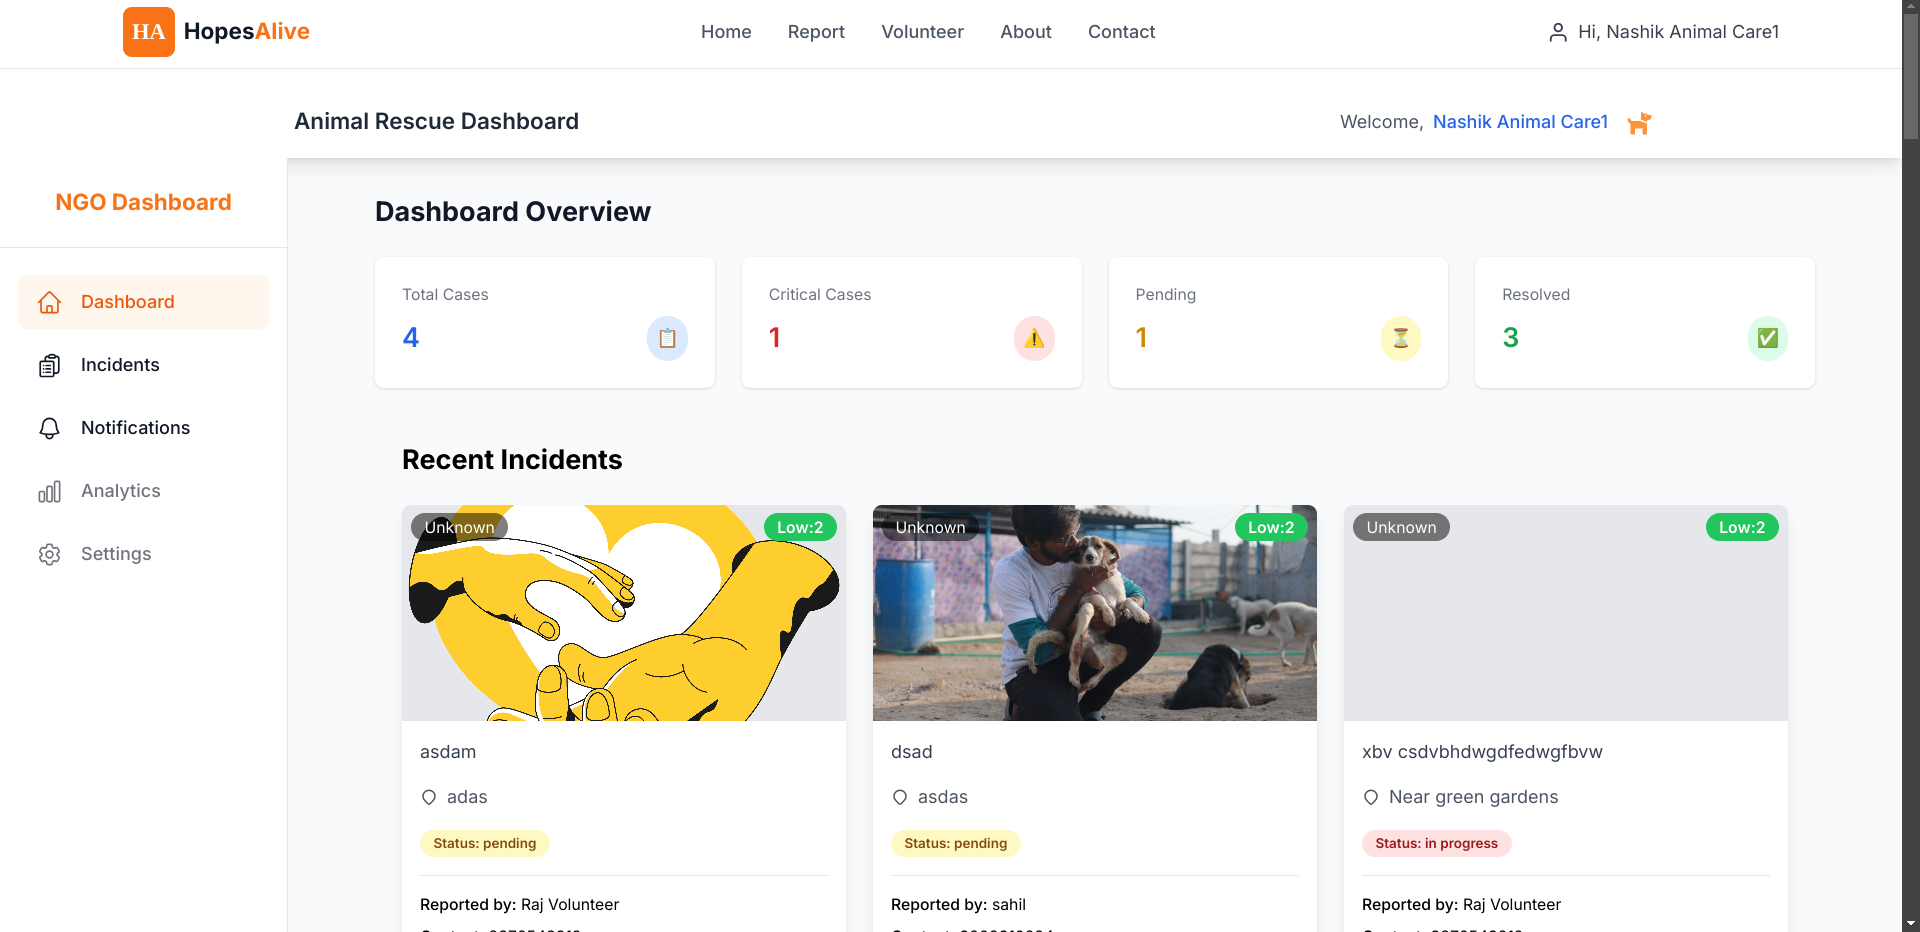Click the orange dog icon beside welcome text
The width and height of the screenshot is (1920, 932).
tap(1639, 123)
